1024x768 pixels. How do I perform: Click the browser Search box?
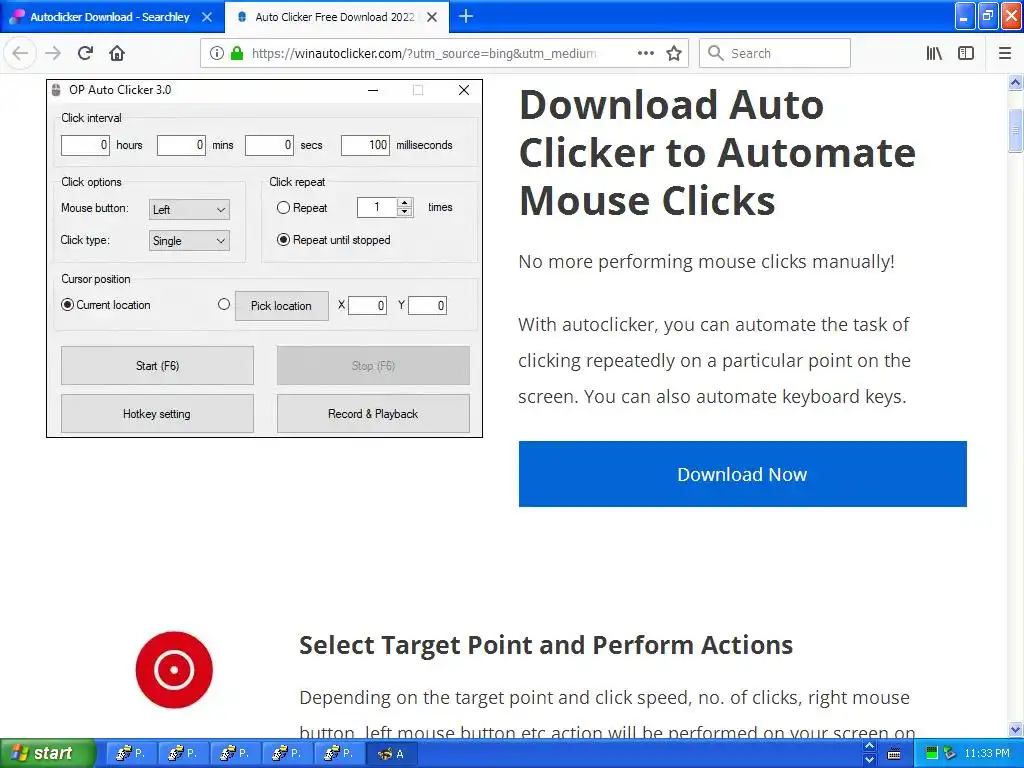click(775, 53)
